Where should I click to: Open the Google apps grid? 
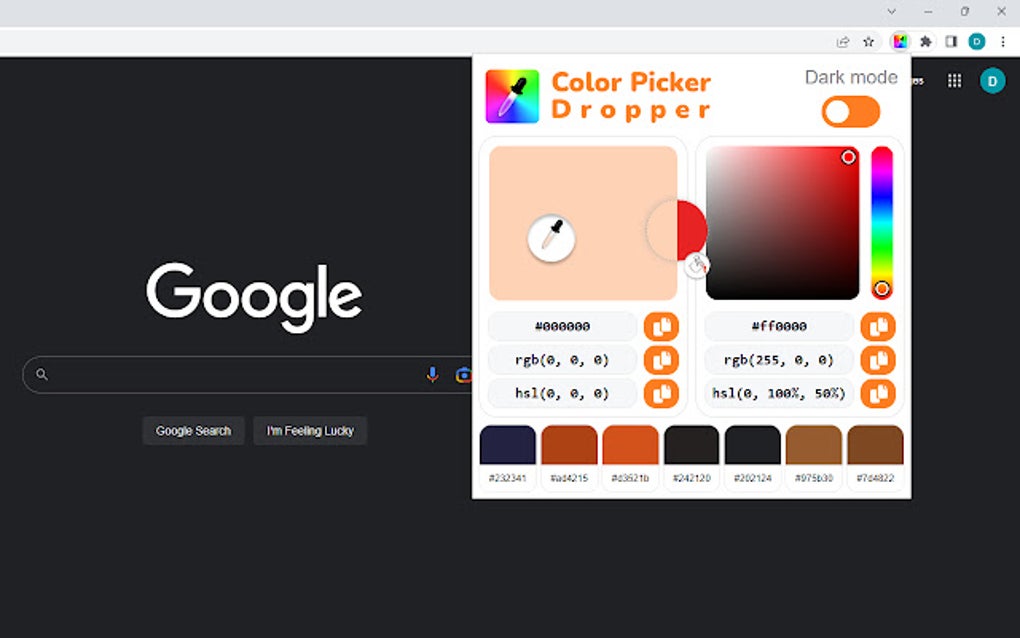[x=954, y=81]
